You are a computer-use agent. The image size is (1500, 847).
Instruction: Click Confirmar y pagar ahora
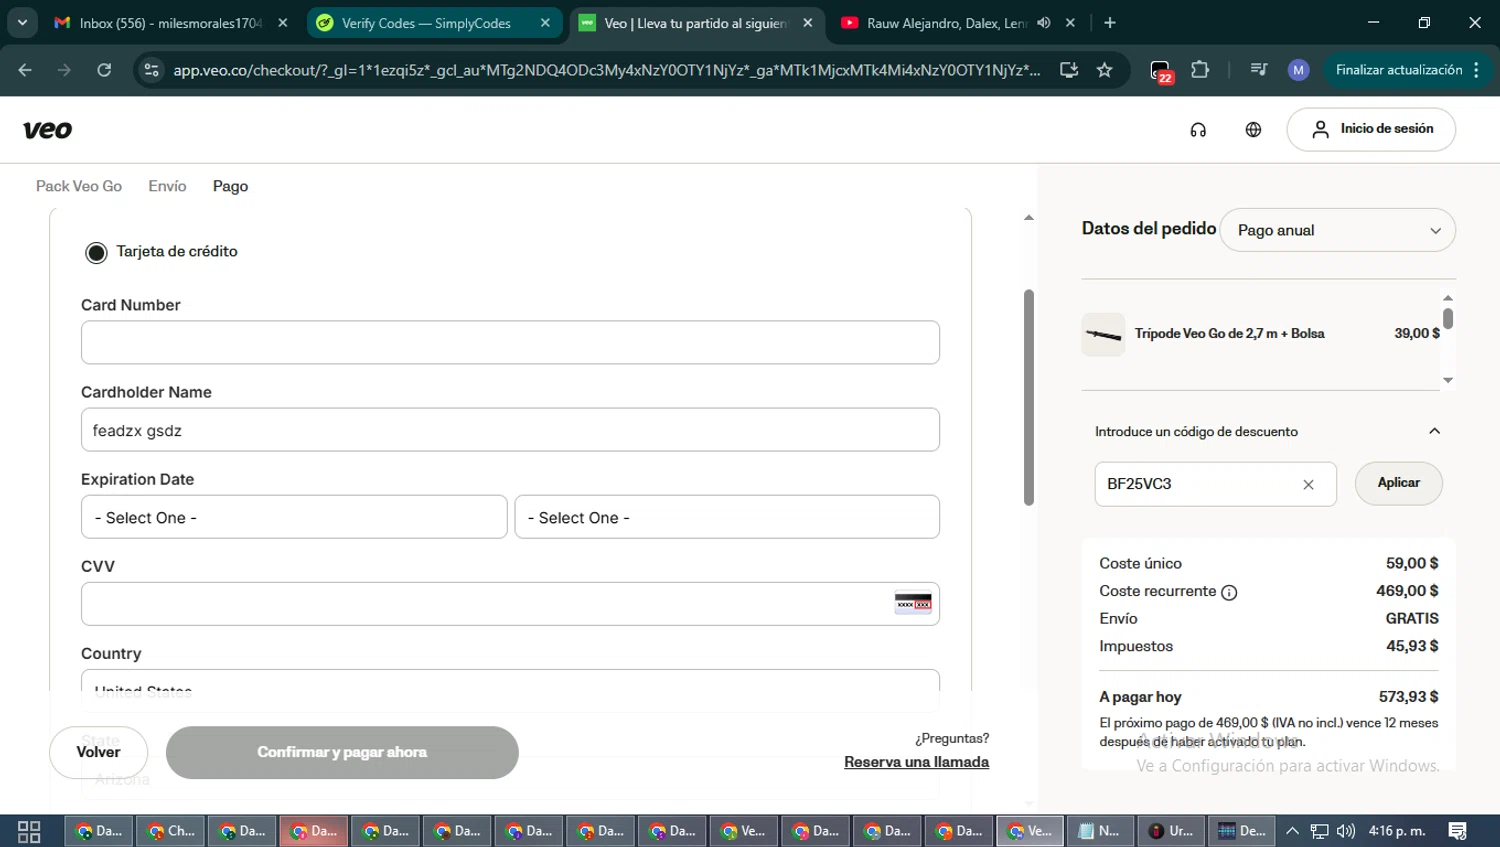342,752
